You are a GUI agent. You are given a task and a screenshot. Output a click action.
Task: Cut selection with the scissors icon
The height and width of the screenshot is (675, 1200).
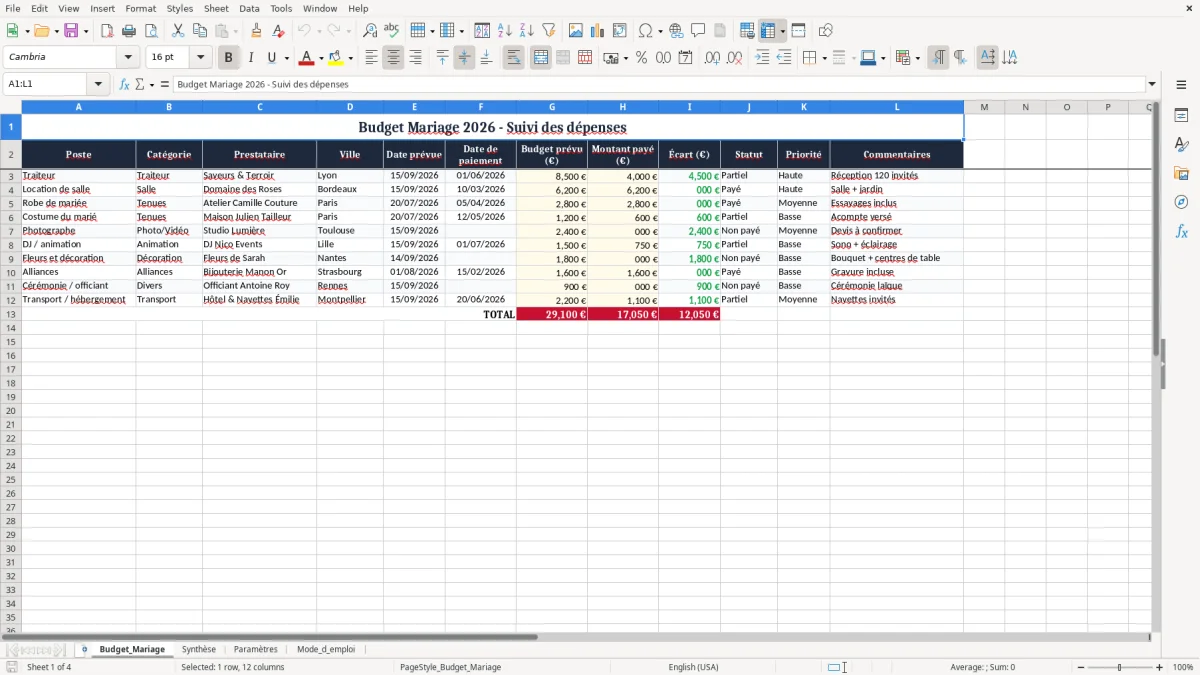(177, 31)
